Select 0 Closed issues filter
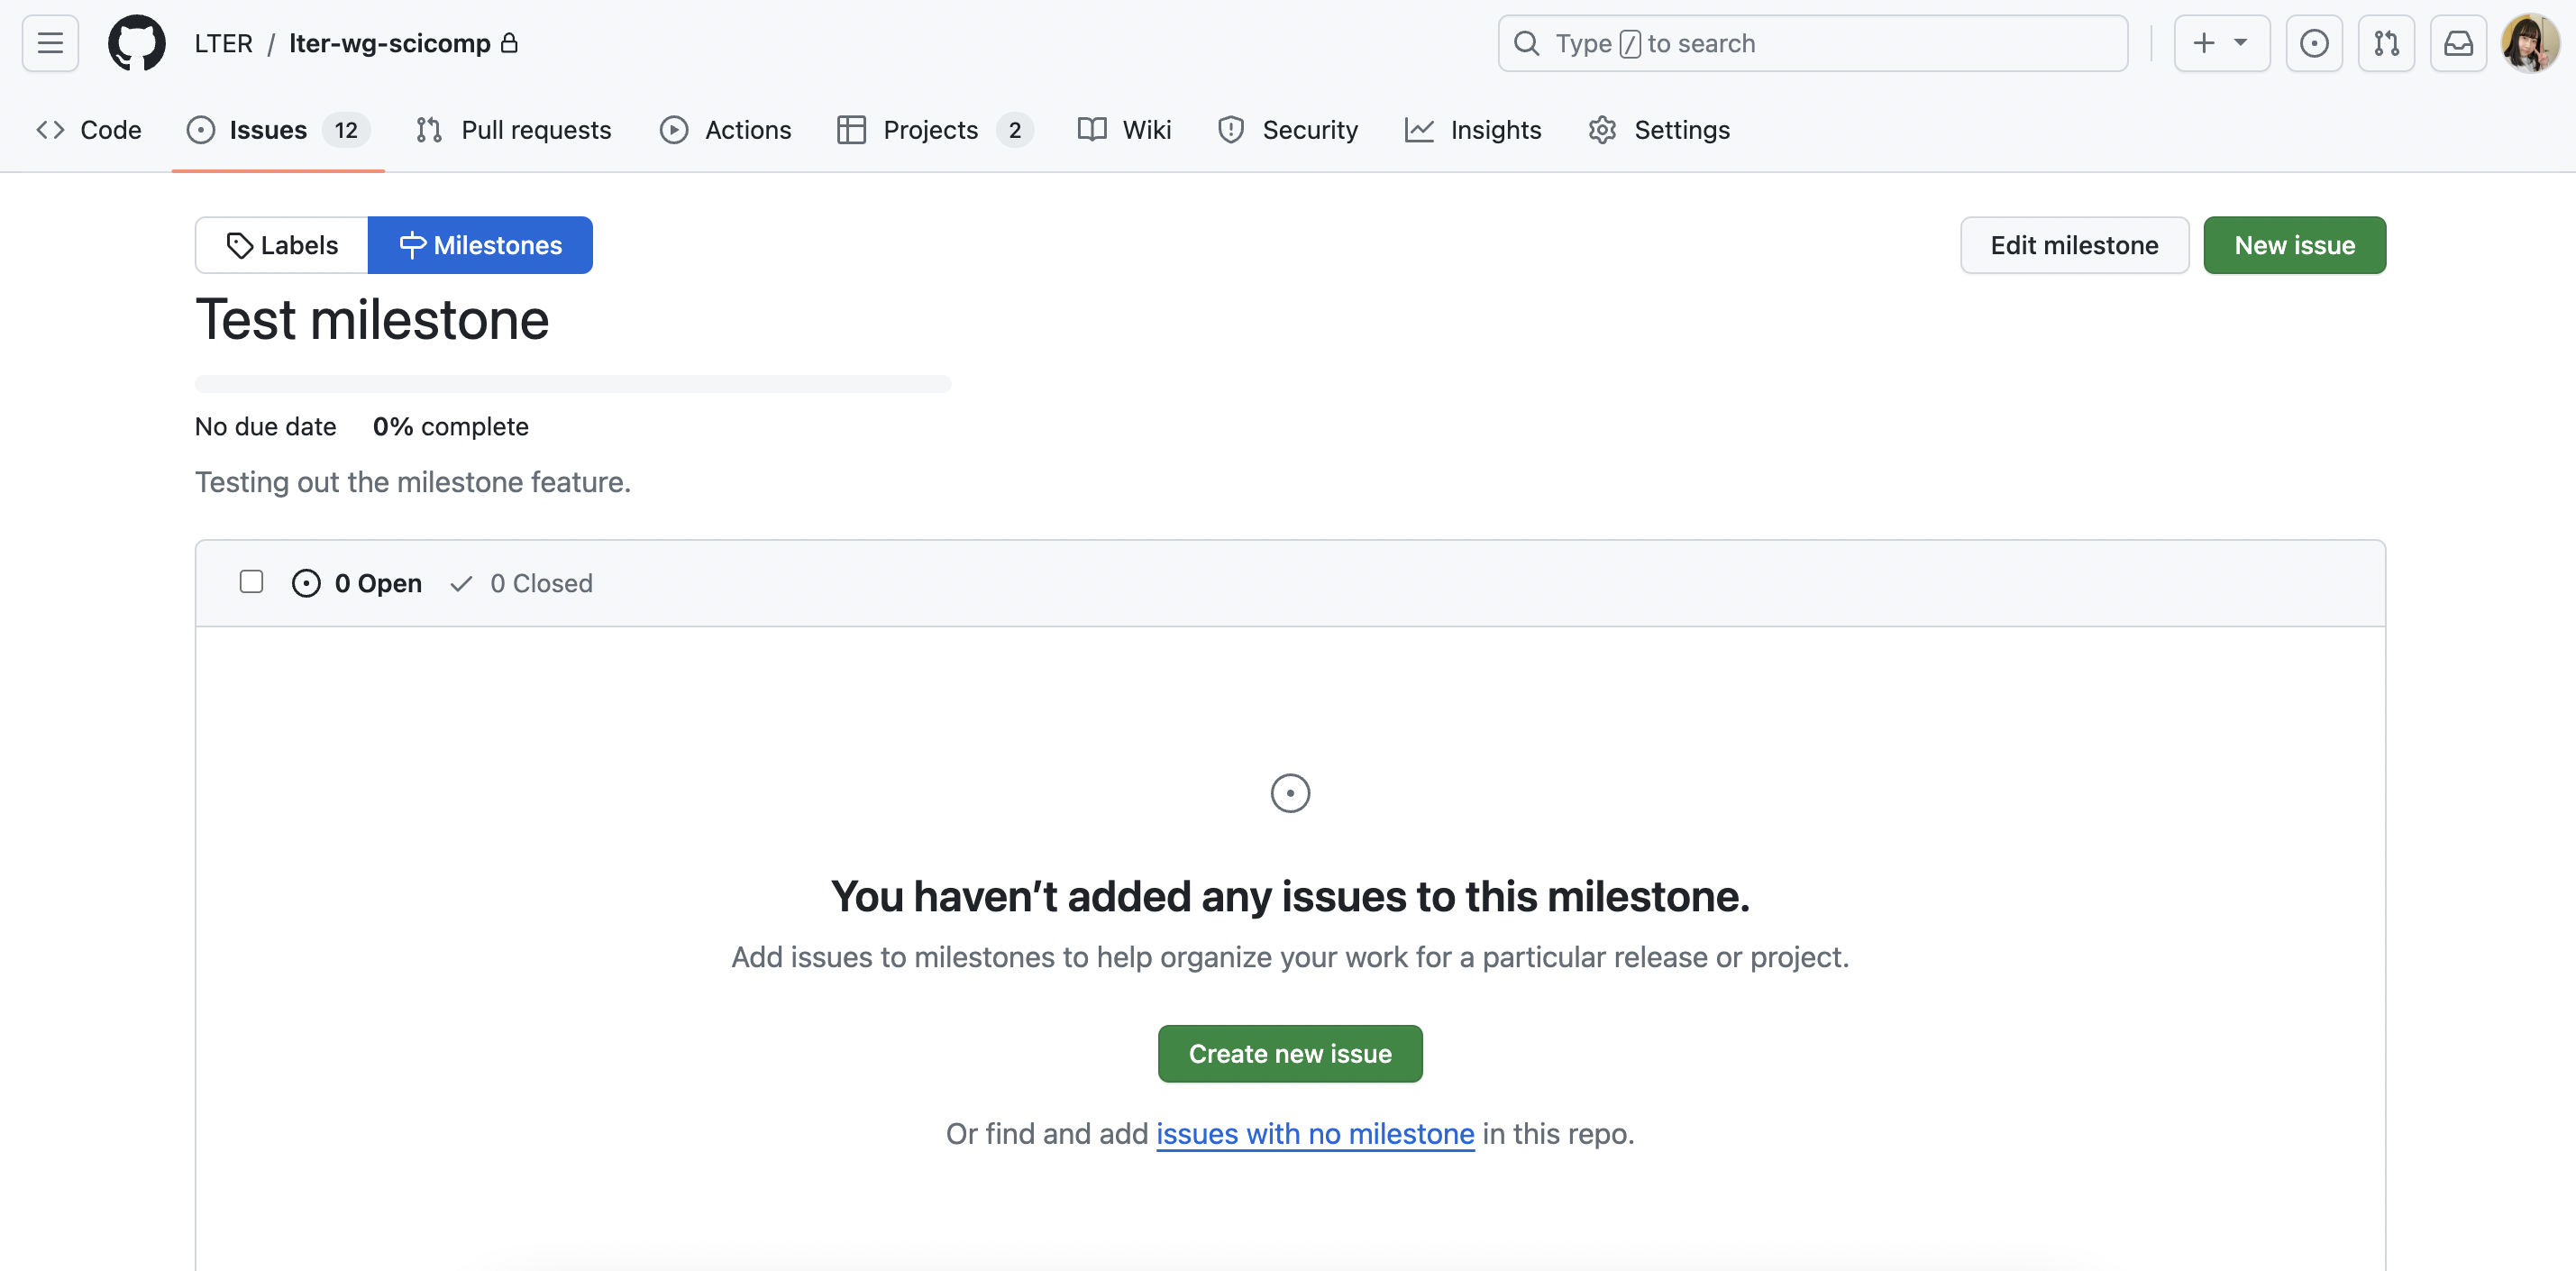 (x=523, y=581)
